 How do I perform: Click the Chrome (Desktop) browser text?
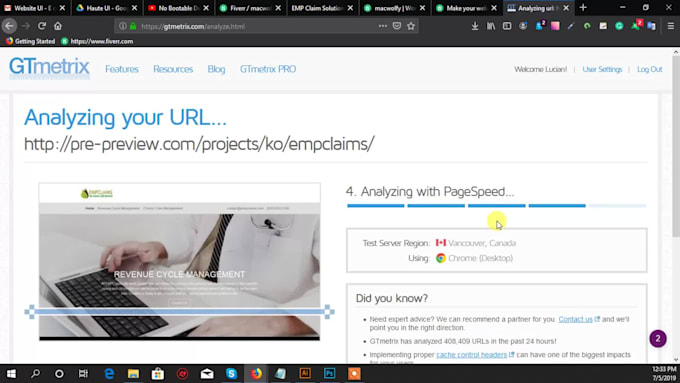(x=480, y=258)
